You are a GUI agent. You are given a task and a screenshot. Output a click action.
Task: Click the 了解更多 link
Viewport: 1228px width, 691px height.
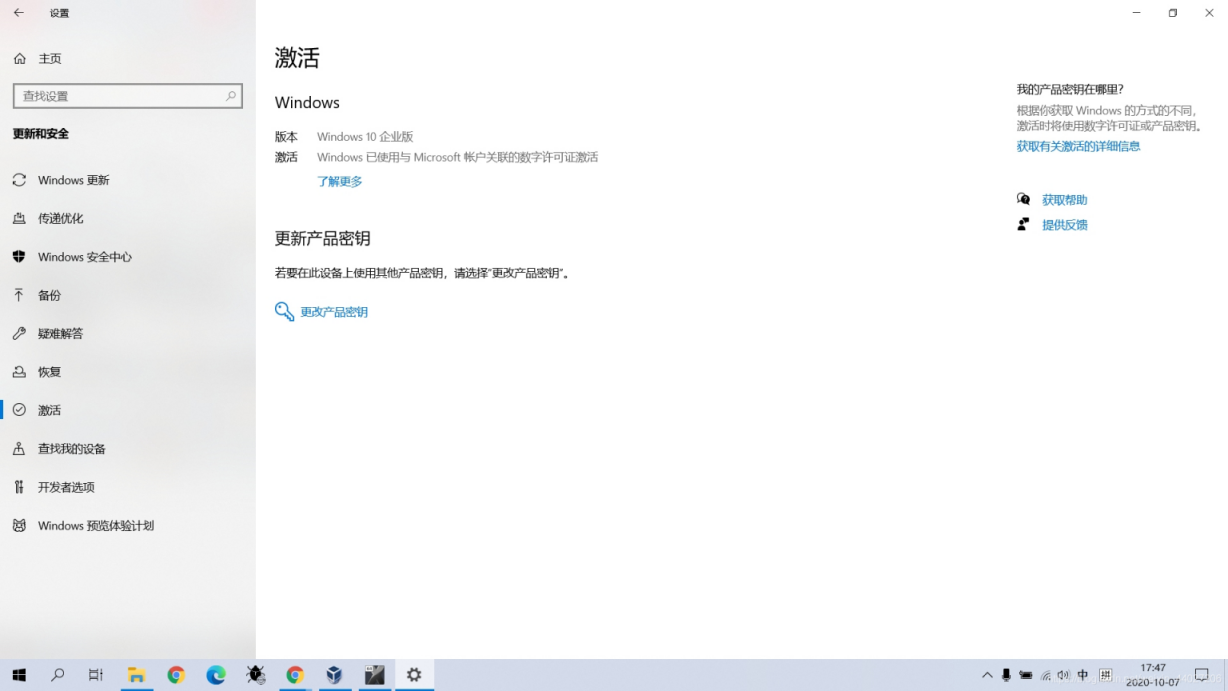(x=339, y=181)
